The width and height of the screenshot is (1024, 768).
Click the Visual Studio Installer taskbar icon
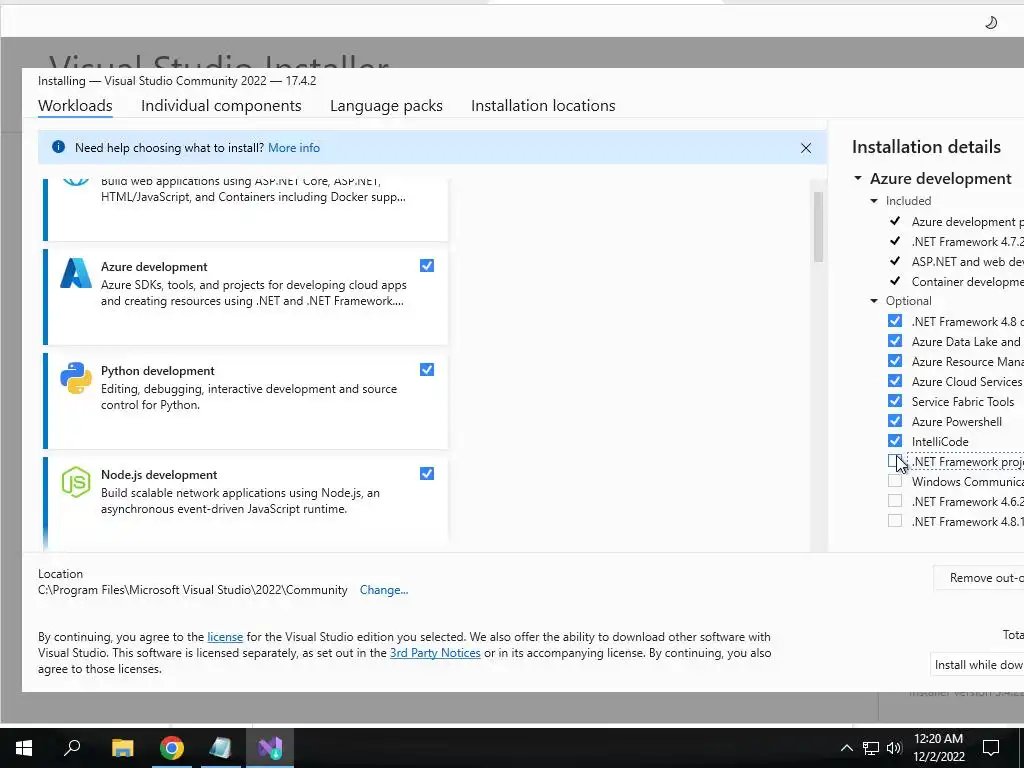(270, 748)
